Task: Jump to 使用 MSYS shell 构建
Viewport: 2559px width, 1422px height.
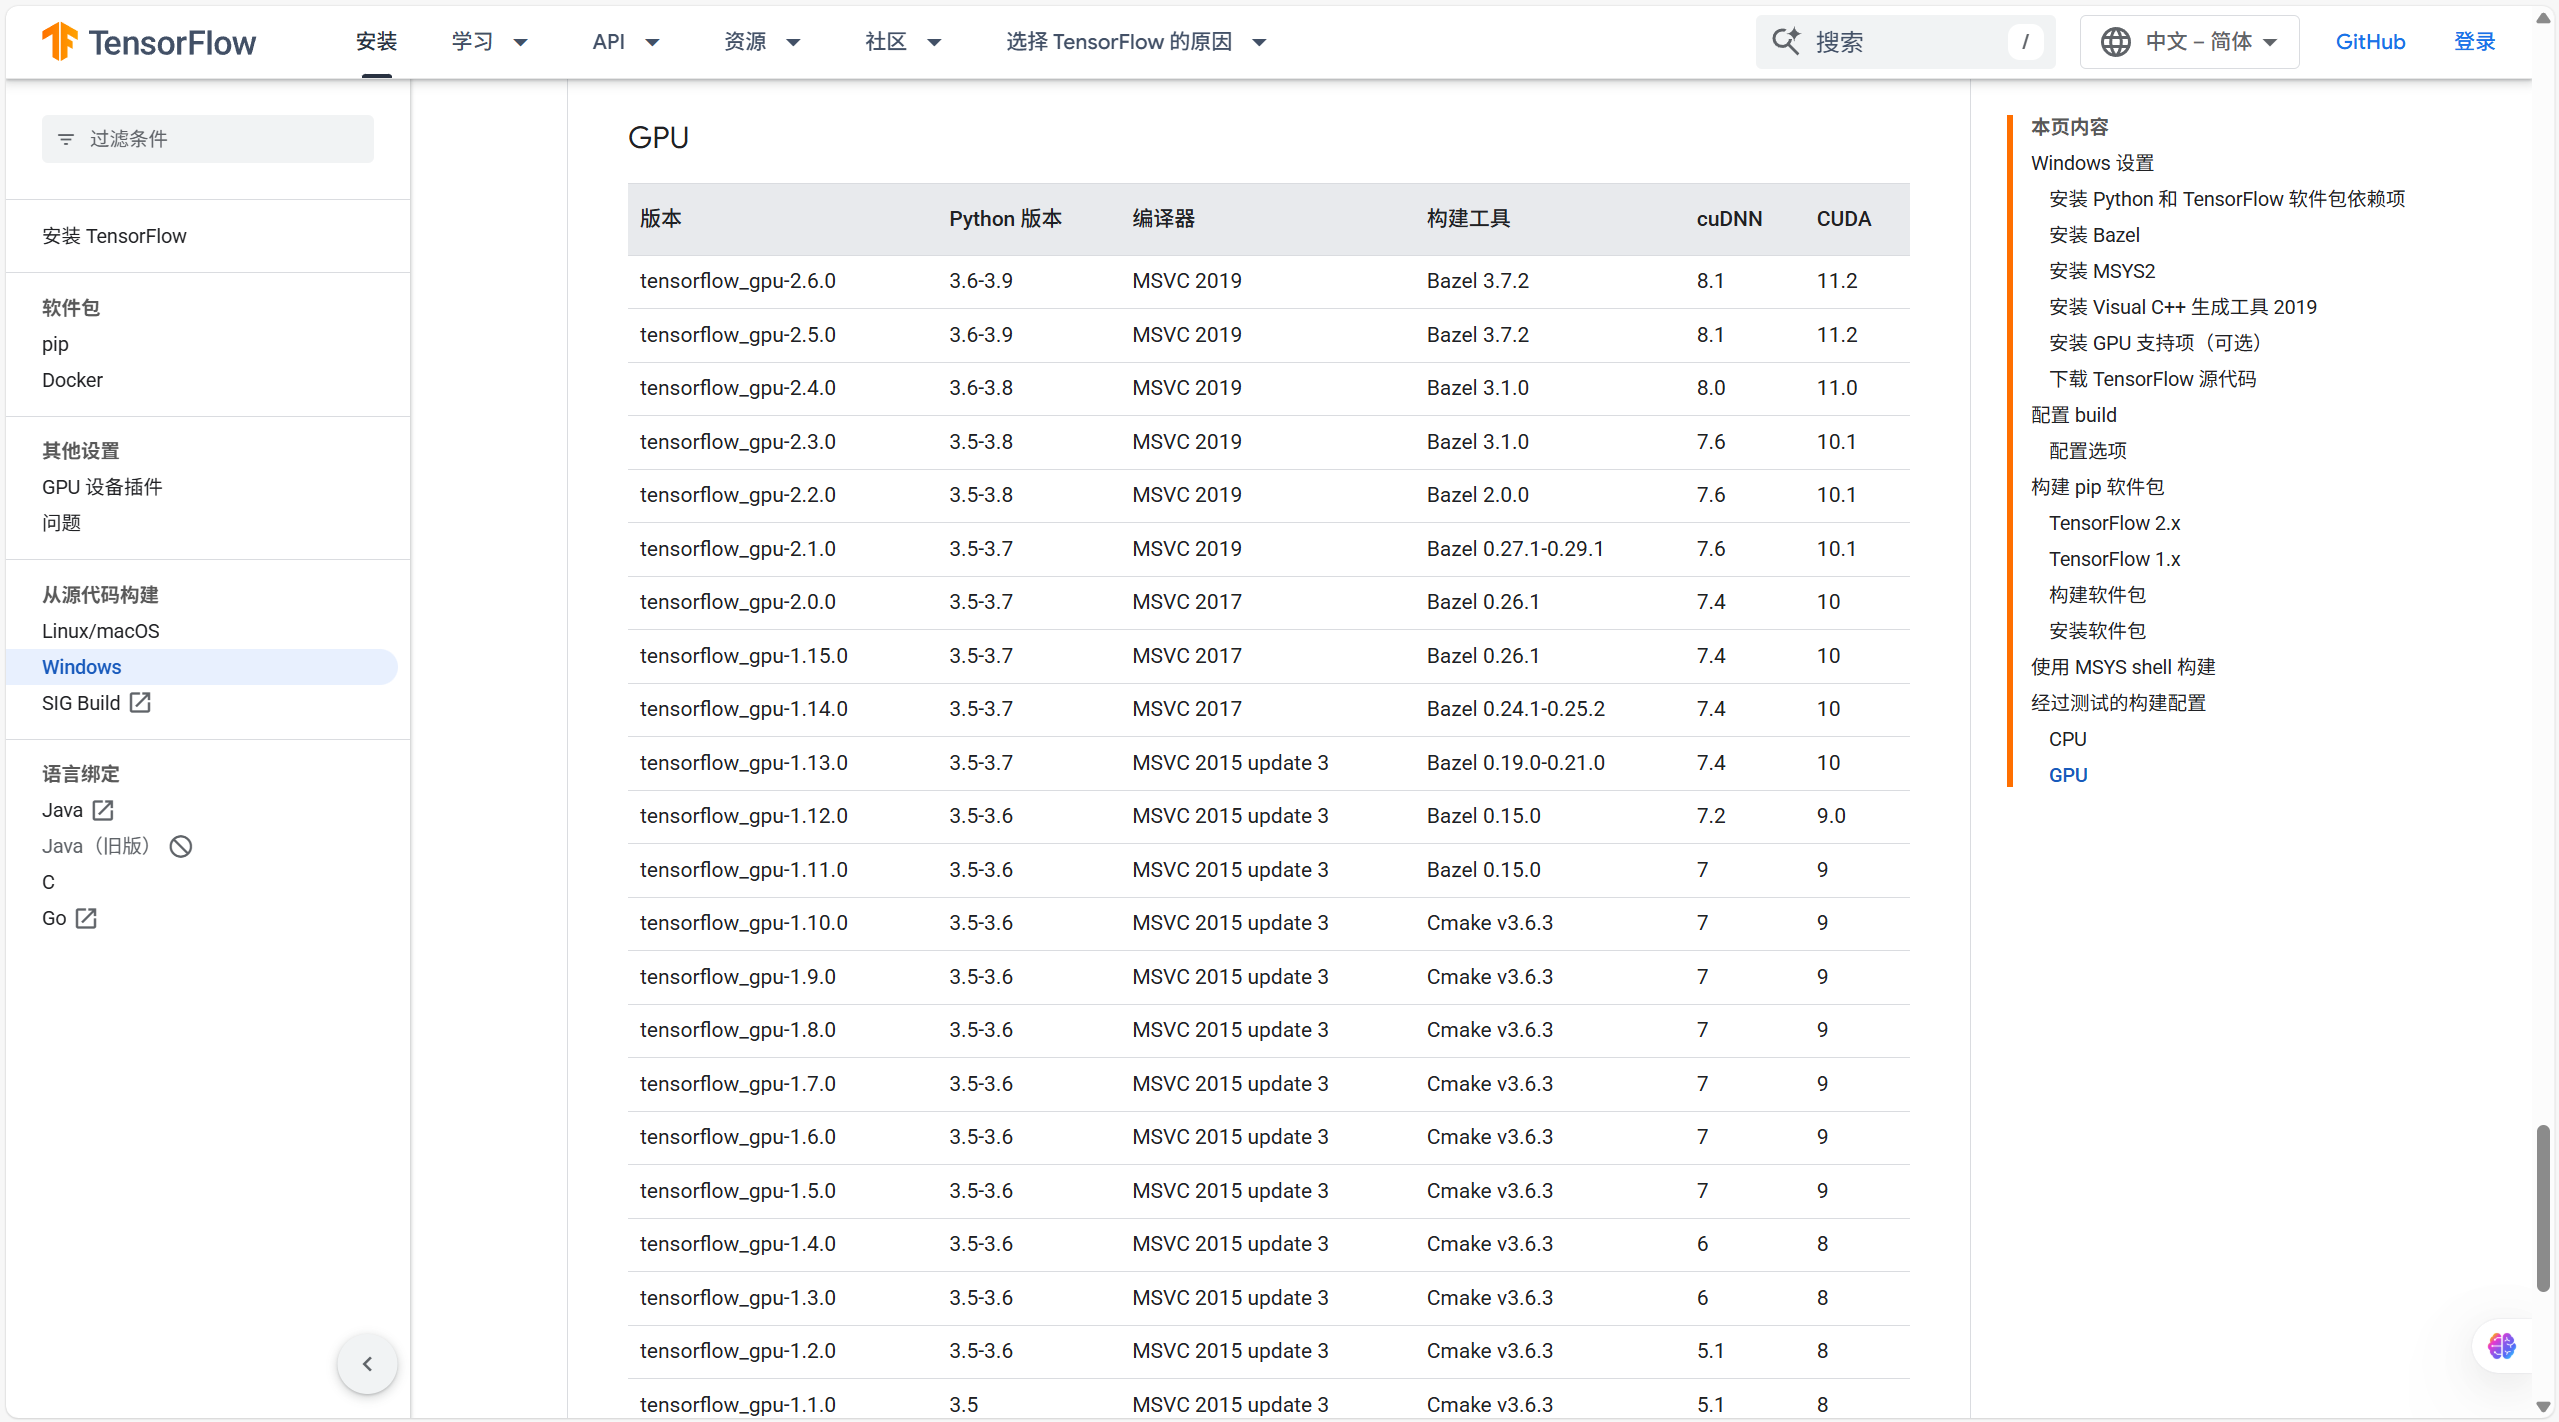Action: 2123,667
